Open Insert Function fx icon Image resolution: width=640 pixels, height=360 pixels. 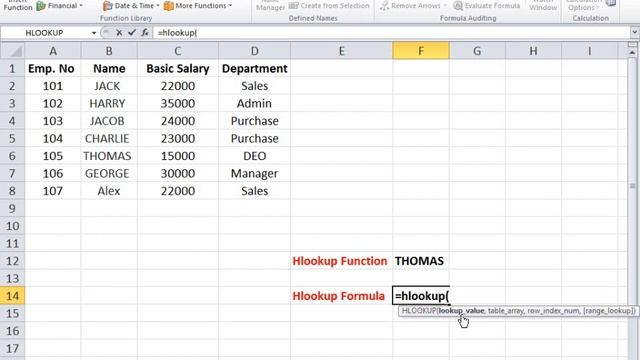pos(144,33)
